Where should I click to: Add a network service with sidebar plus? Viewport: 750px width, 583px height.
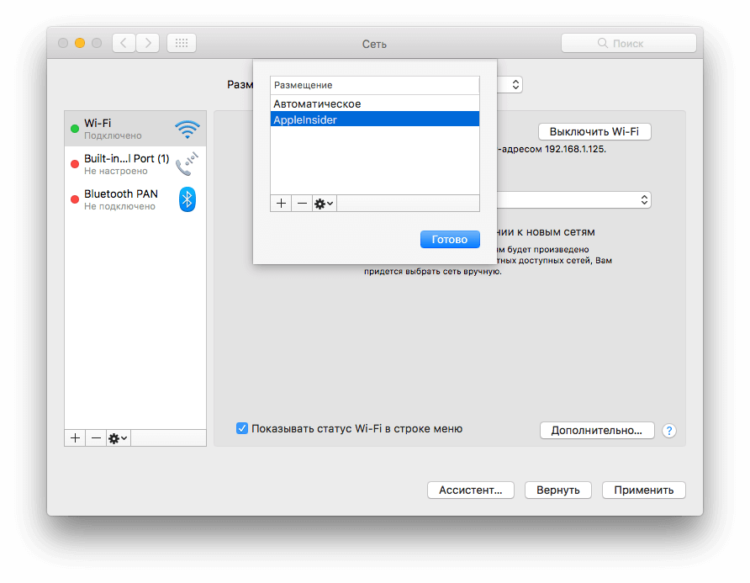(75, 438)
